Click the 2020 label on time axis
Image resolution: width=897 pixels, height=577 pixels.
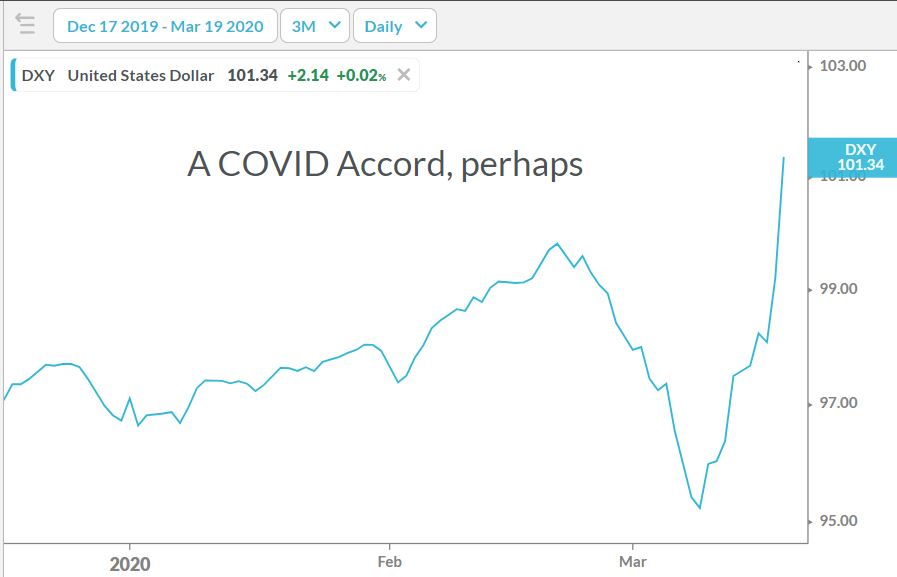tap(130, 564)
